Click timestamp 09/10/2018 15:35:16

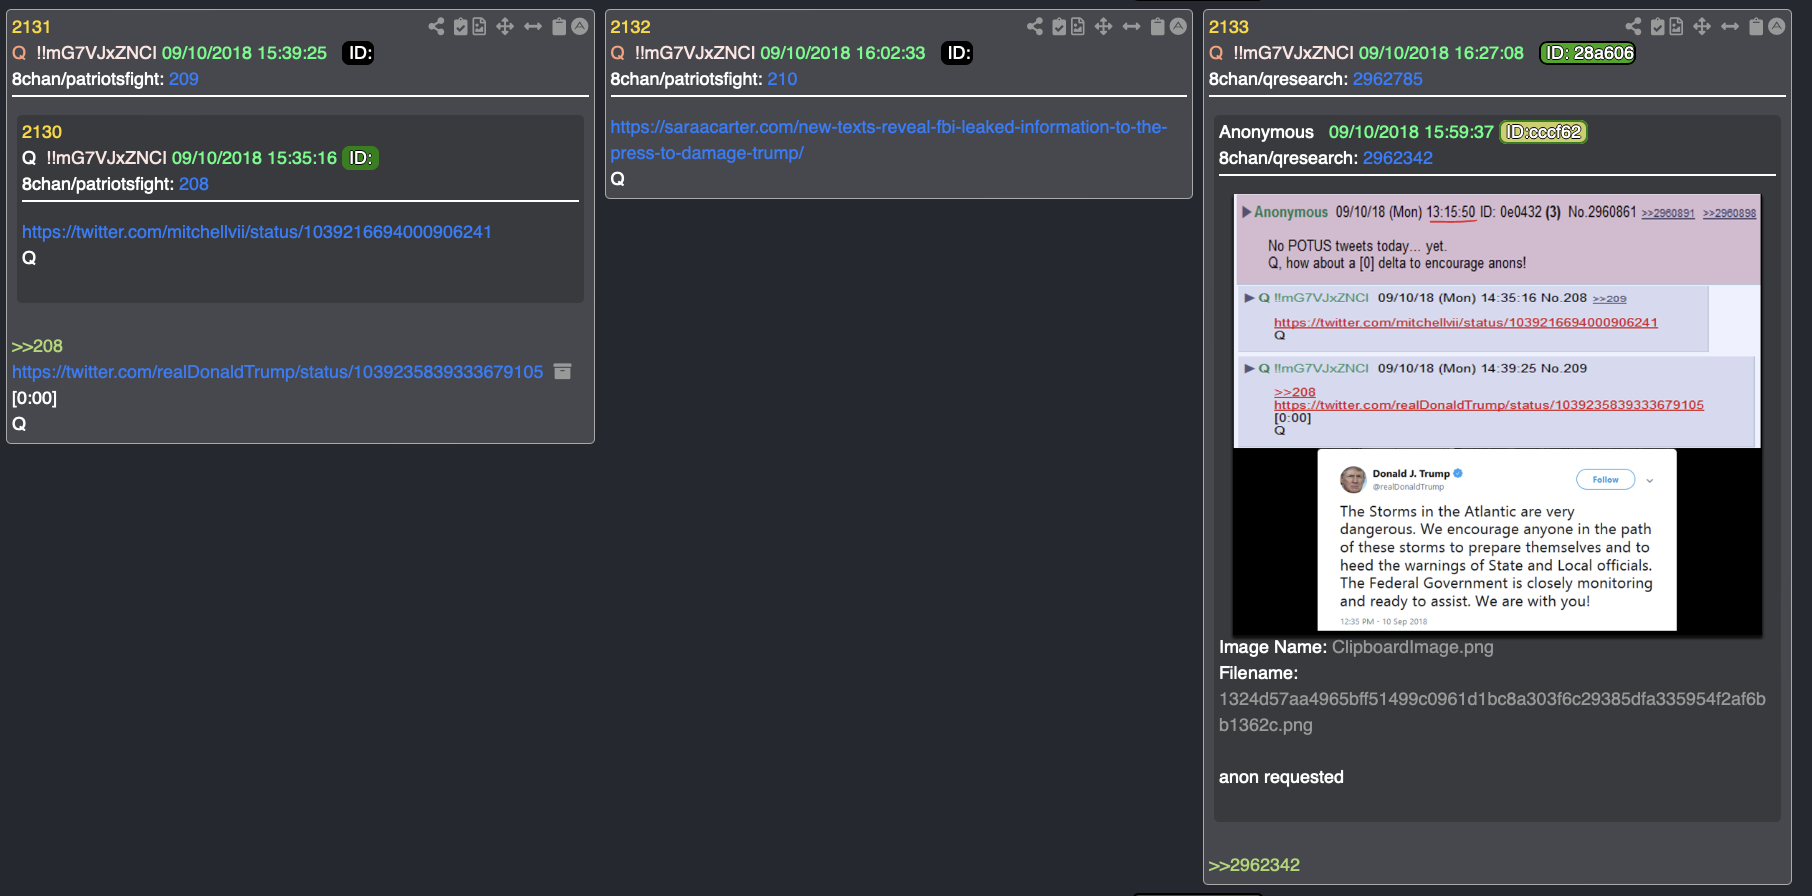click(x=254, y=158)
